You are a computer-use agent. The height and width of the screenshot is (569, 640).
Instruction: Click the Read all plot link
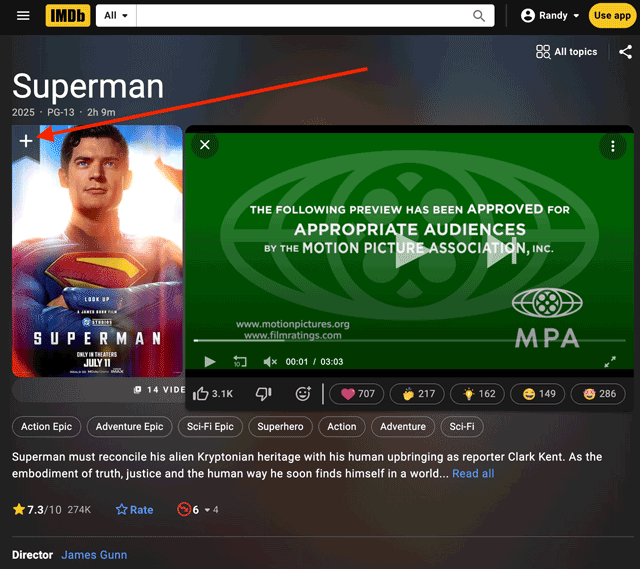click(x=473, y=473)
